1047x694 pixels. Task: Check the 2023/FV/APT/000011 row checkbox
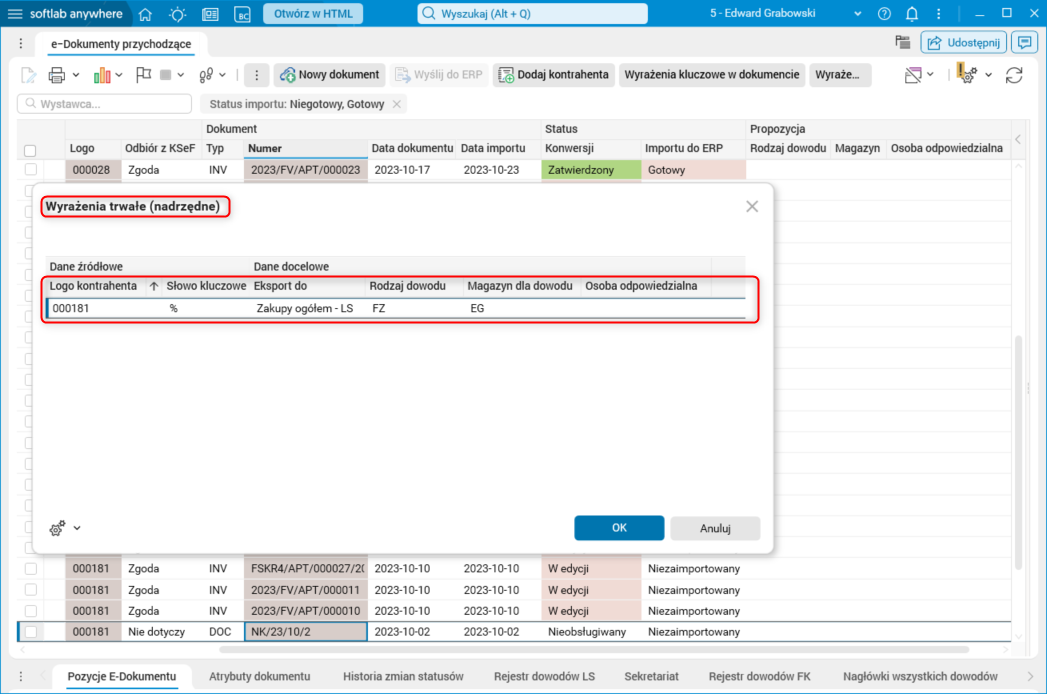tap(31, 590)
